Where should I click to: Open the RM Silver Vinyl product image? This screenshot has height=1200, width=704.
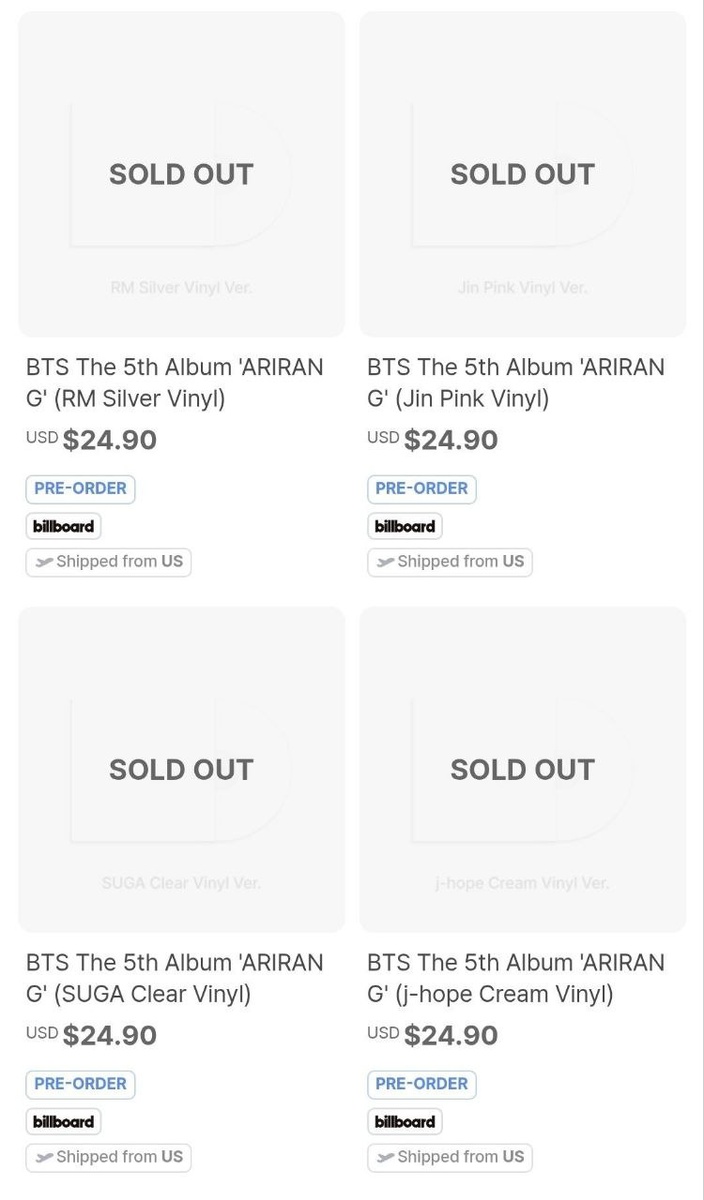point(181,174)
